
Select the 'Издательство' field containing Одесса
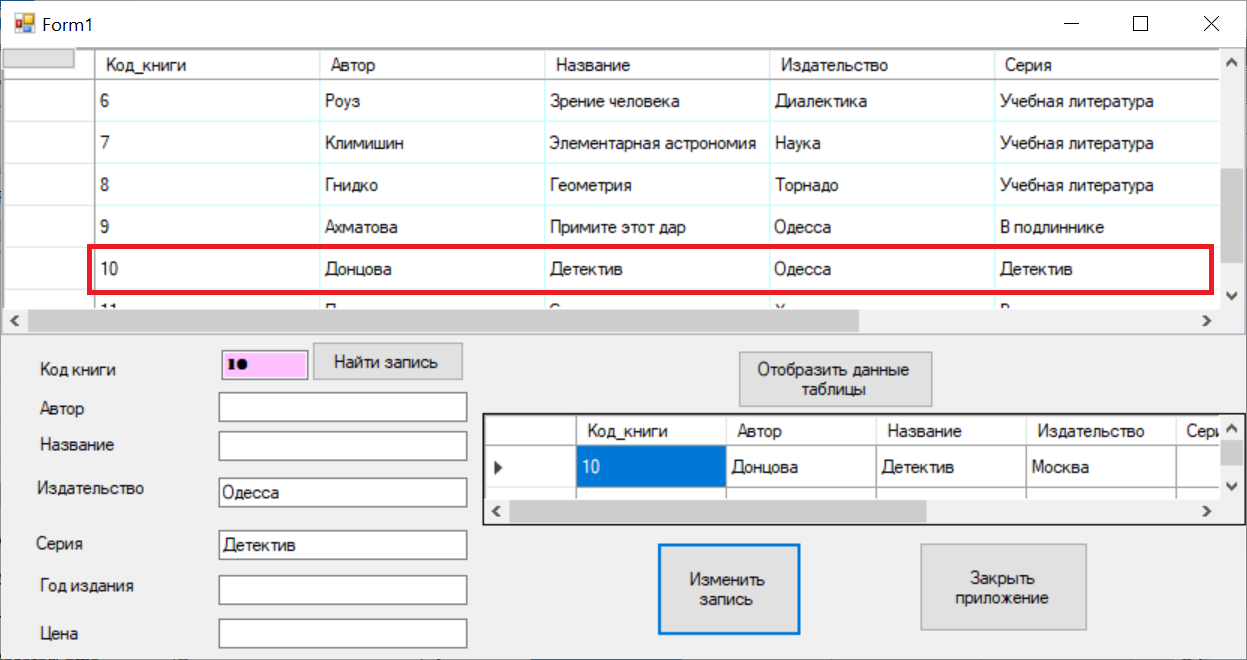(342, 493)
